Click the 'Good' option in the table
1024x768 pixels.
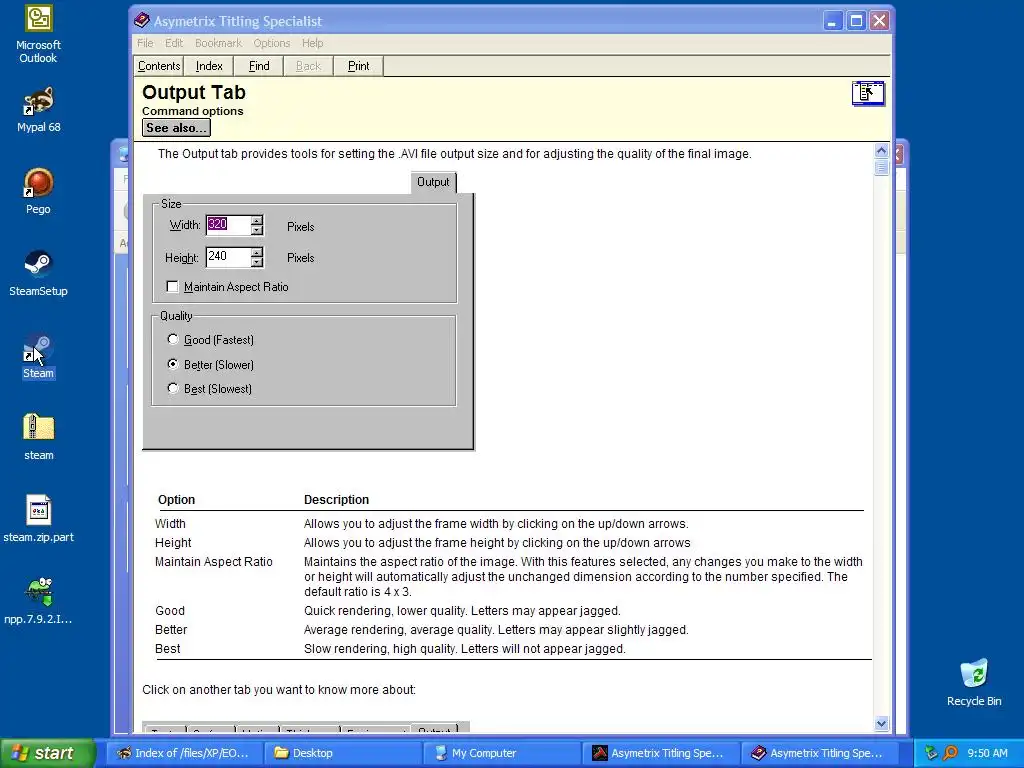pyautogui.click(x=170, y=611)
